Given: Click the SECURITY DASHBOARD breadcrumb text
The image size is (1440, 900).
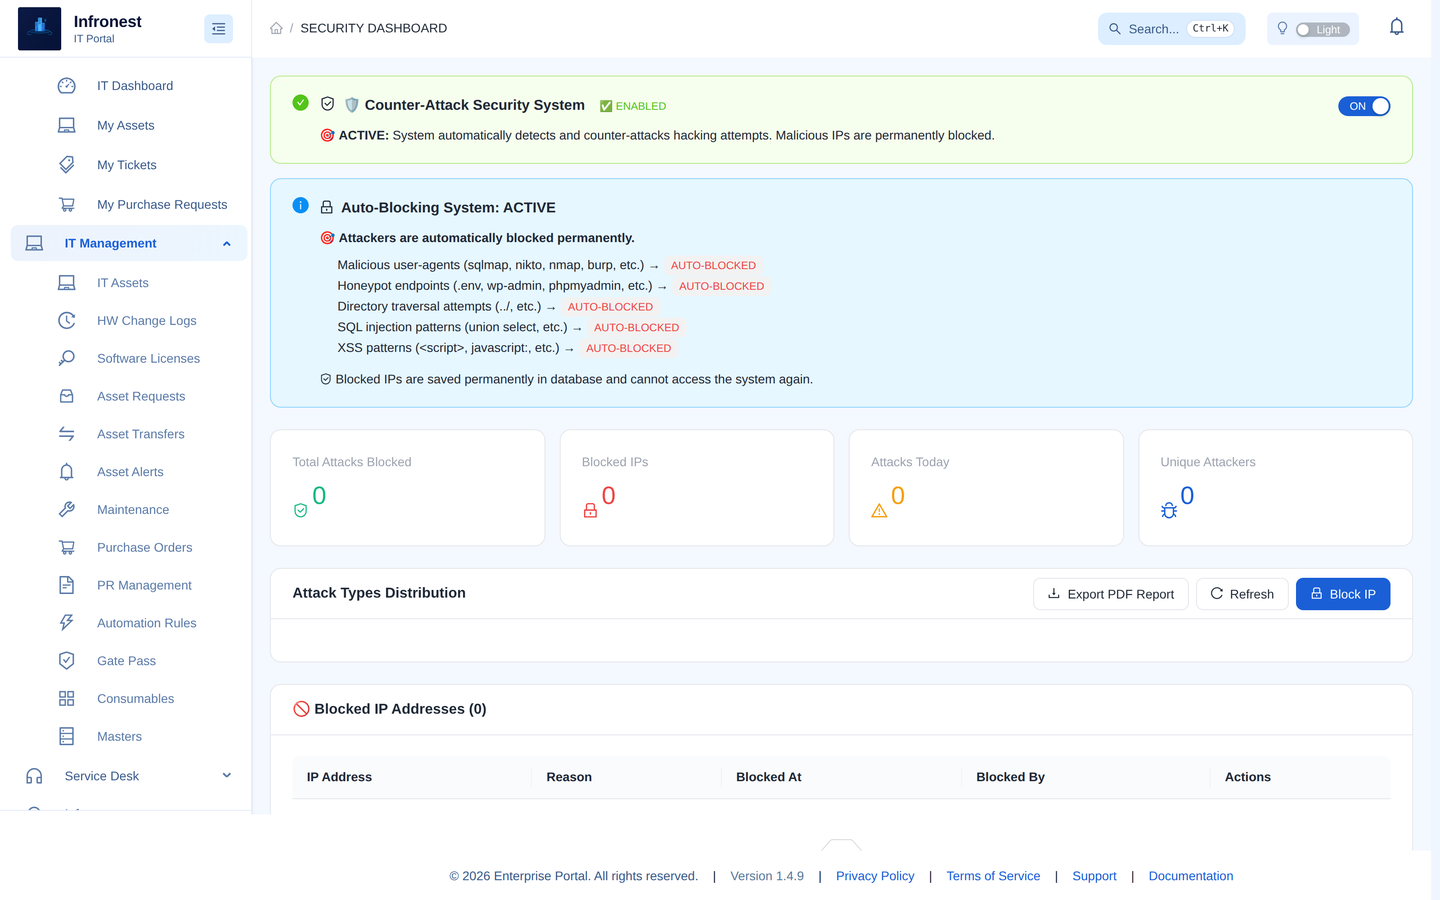Looking at the screenshot, I should click(374, 28).
